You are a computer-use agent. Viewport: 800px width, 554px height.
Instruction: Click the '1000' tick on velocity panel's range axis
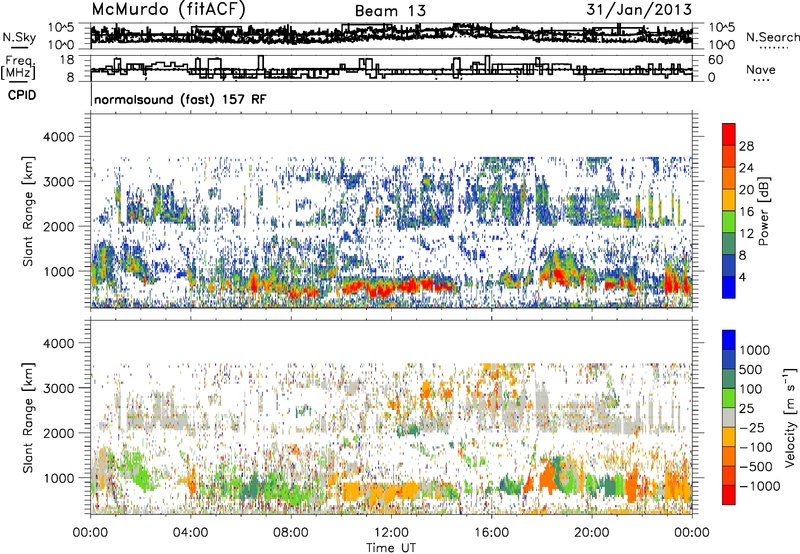(58, 478)
